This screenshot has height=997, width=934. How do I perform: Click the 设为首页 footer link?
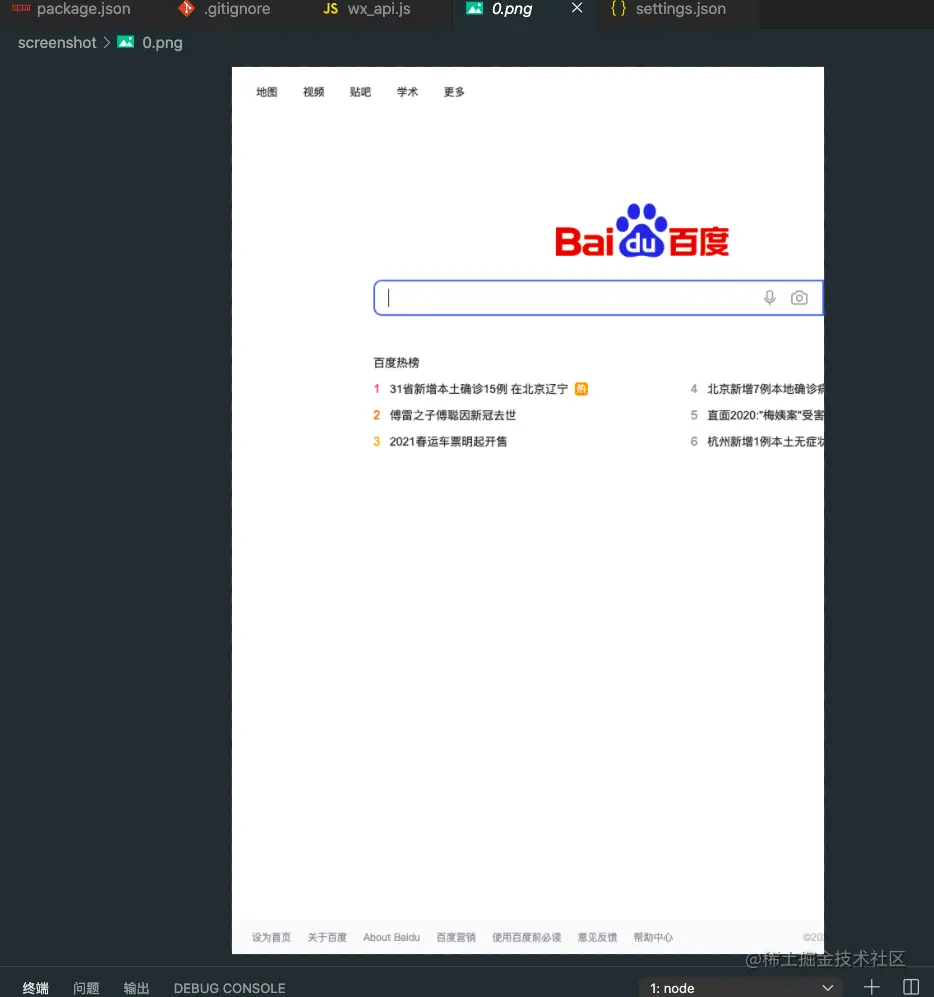pyautogui.click(x=271, y=937)
